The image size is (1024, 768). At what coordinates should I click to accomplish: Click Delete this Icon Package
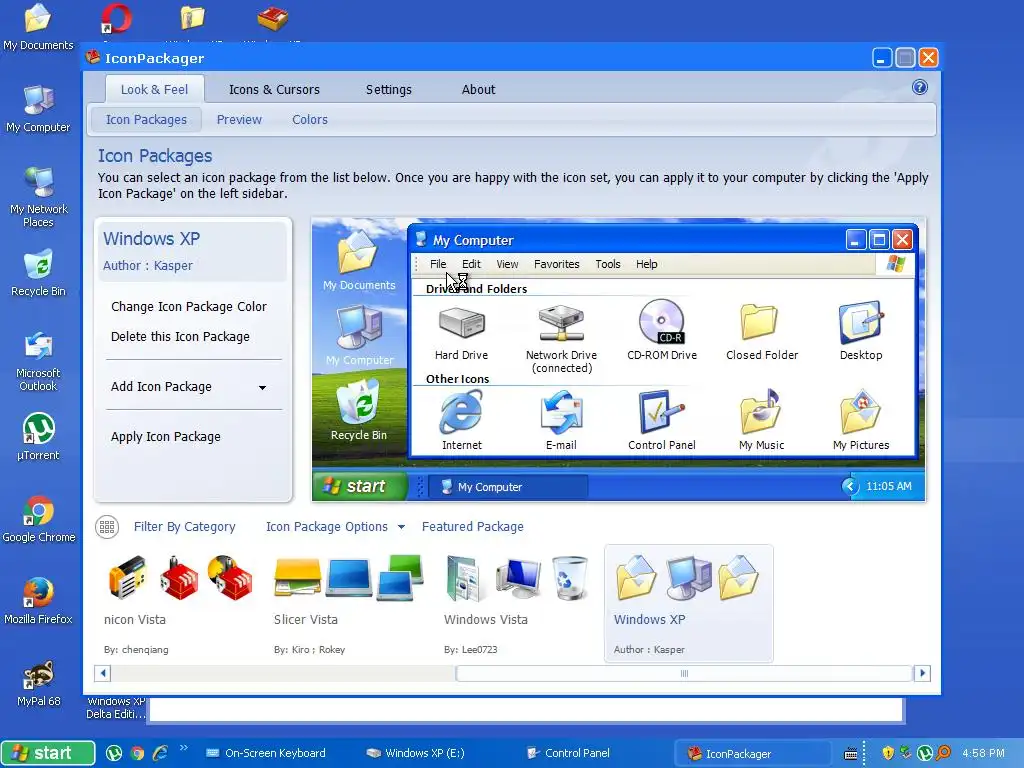pyautogui.click(x=180, y=336)
